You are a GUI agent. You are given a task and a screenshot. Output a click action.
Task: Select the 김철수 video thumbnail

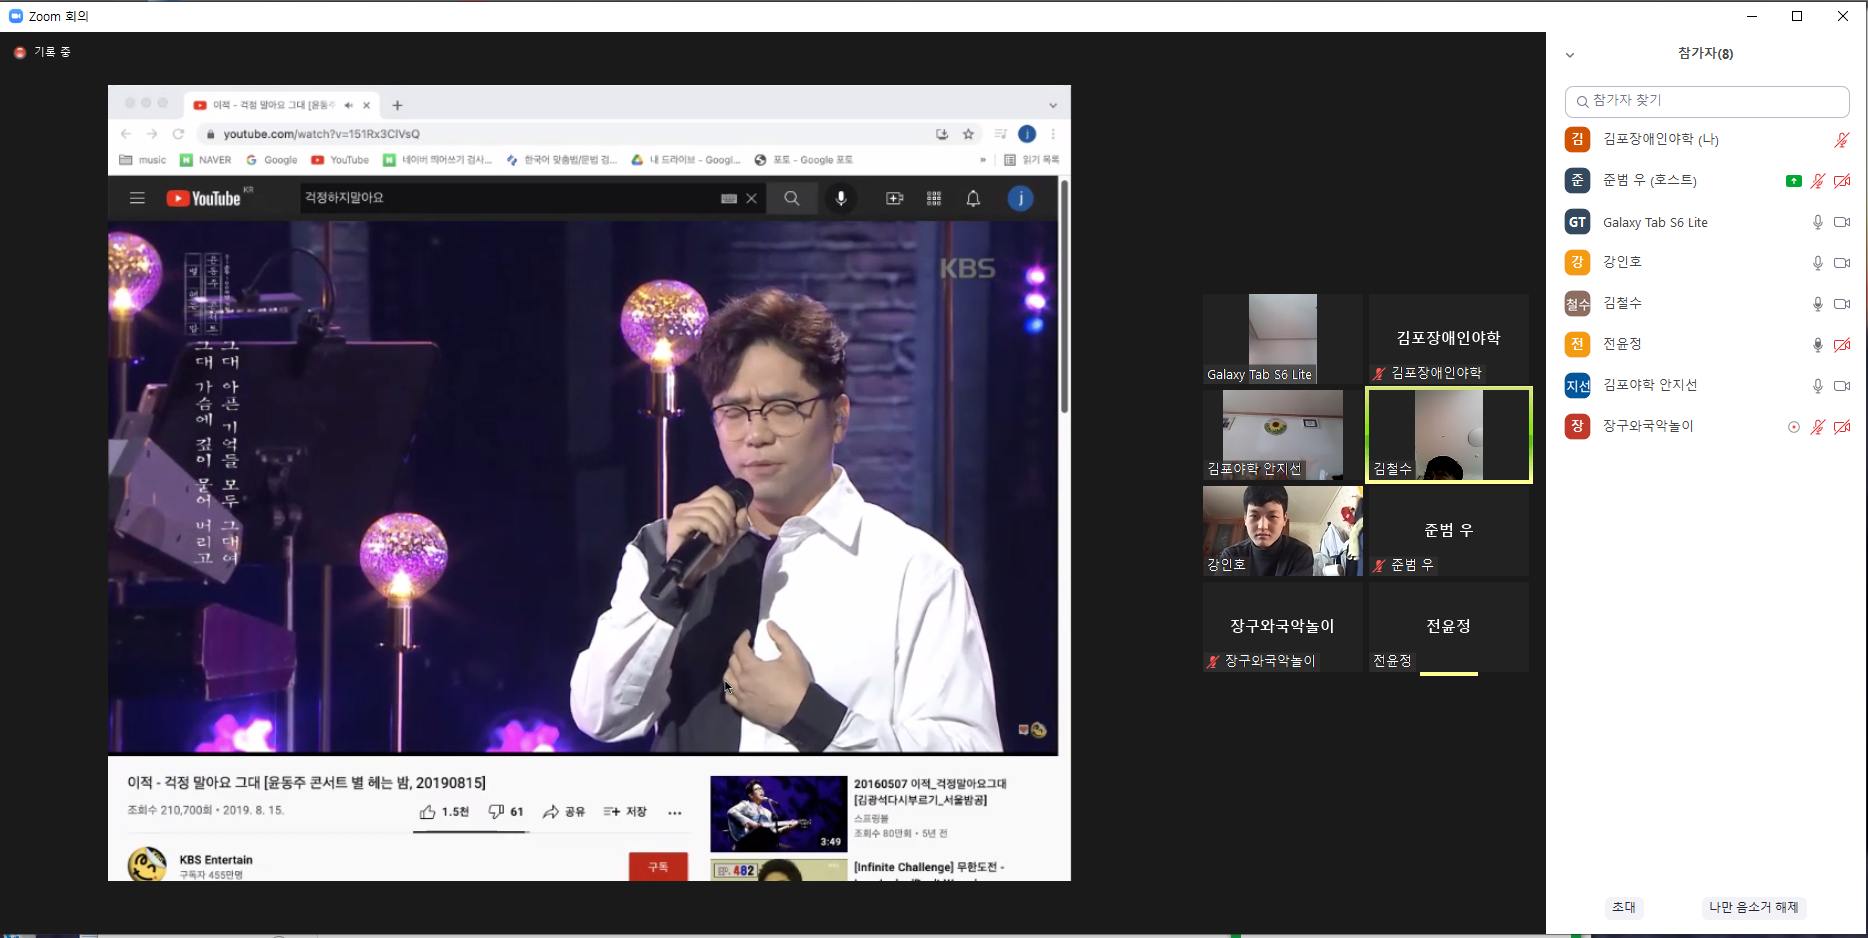(x=1449, y=435)
